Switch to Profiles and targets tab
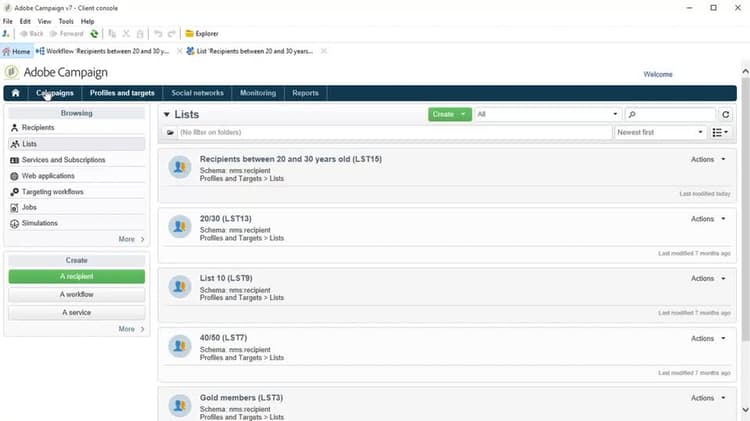The width and height of the screenshot is (750, 421). [x=122, y=93]
